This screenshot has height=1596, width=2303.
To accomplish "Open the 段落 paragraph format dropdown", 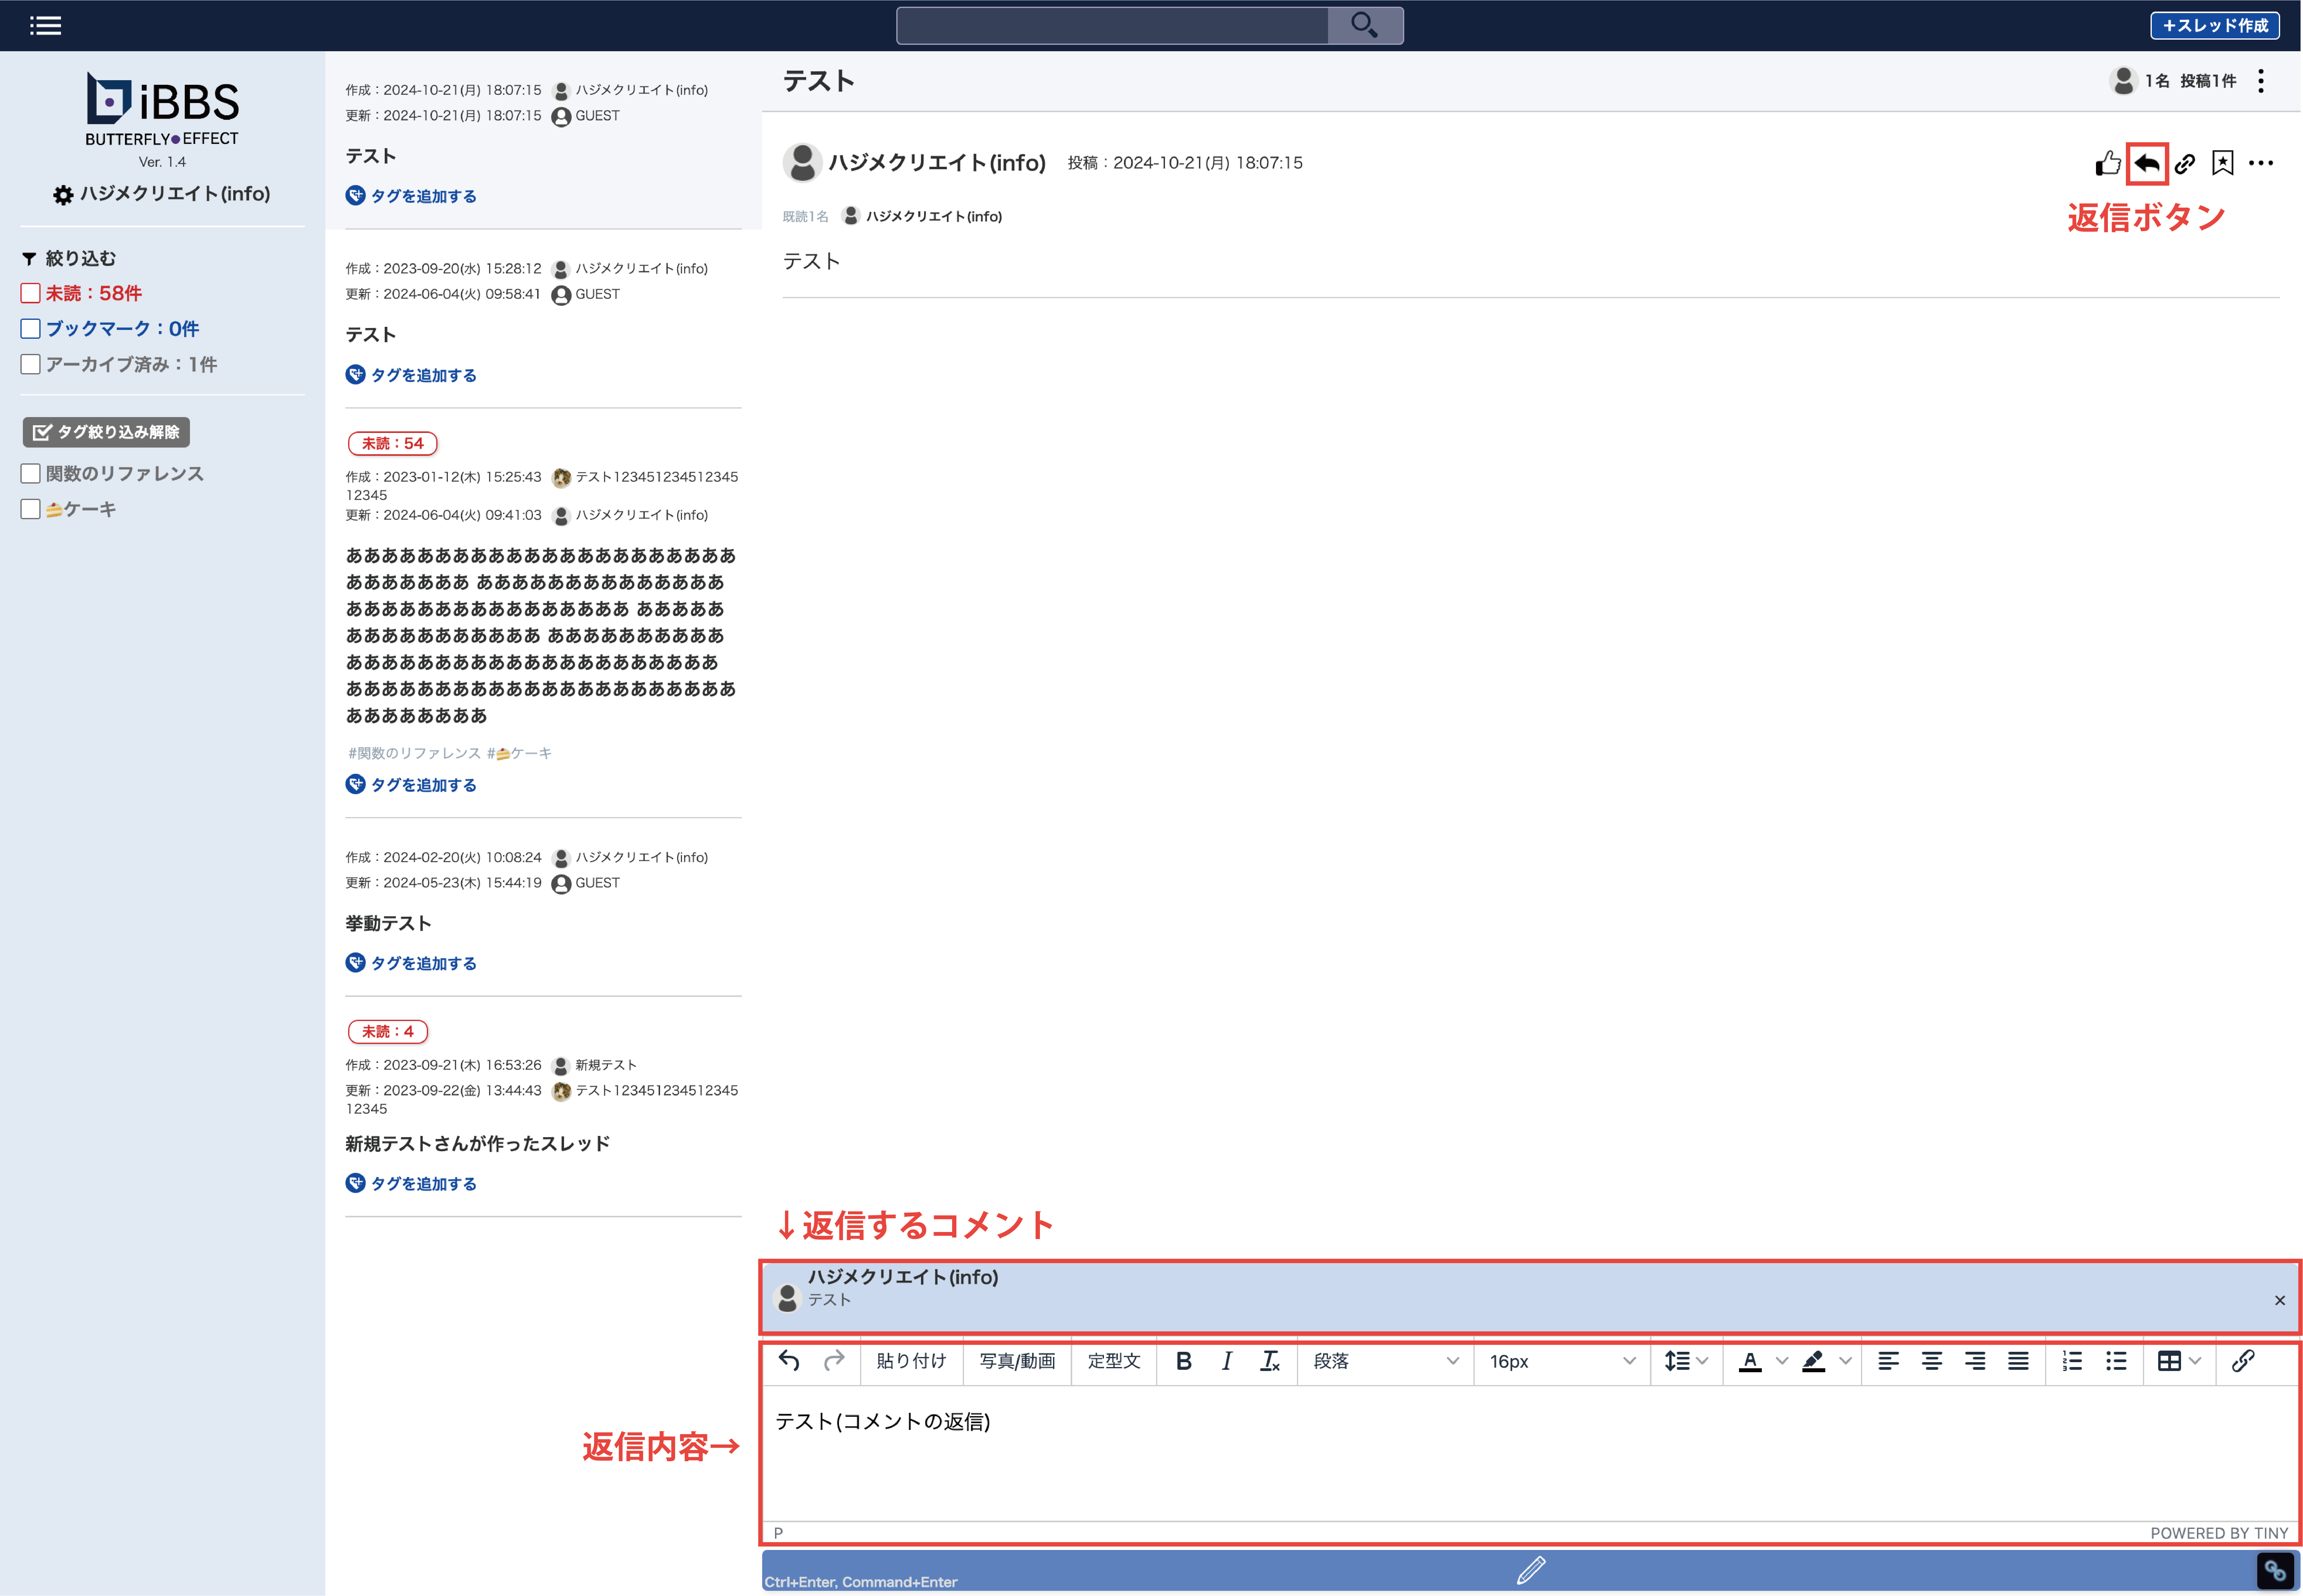I will [x=1385, y=1361].
